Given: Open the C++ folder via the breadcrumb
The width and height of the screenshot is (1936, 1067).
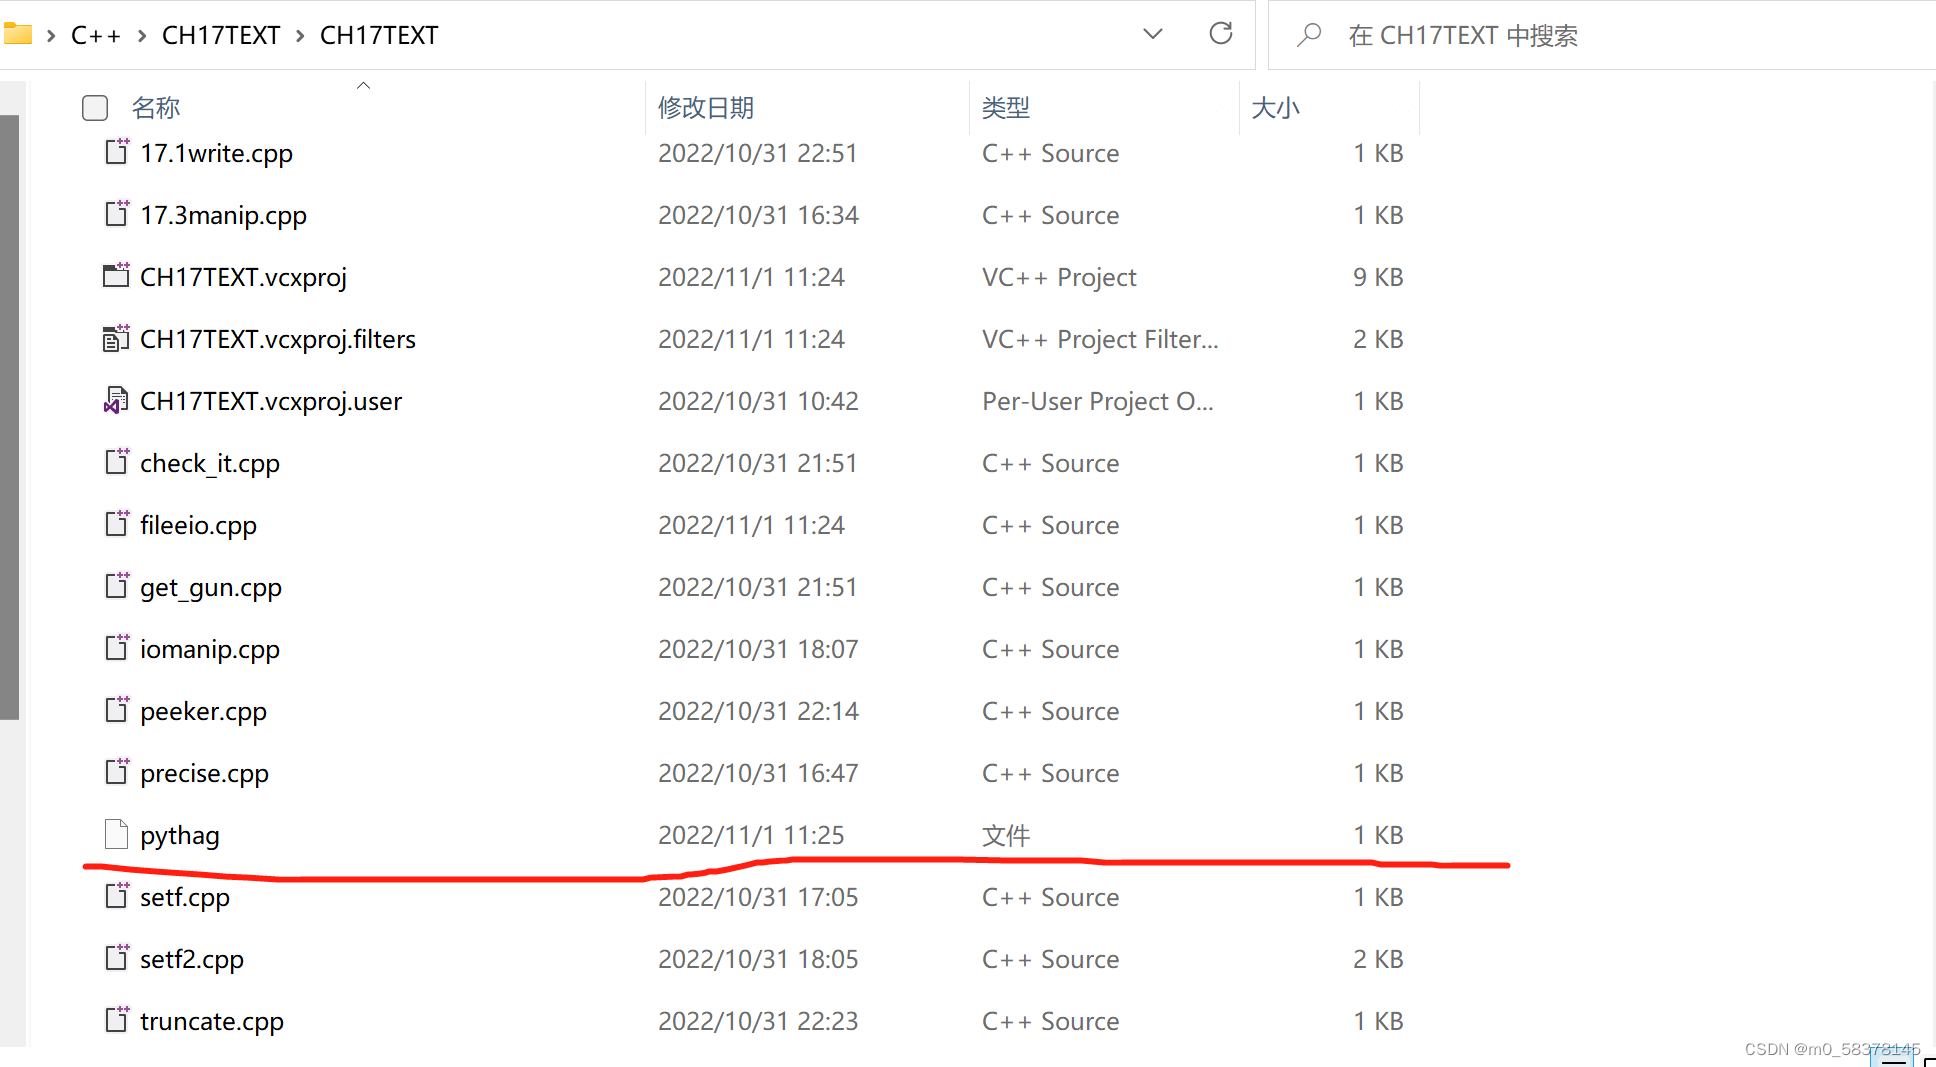Looking at the screenshot, I should coord(95,35).
